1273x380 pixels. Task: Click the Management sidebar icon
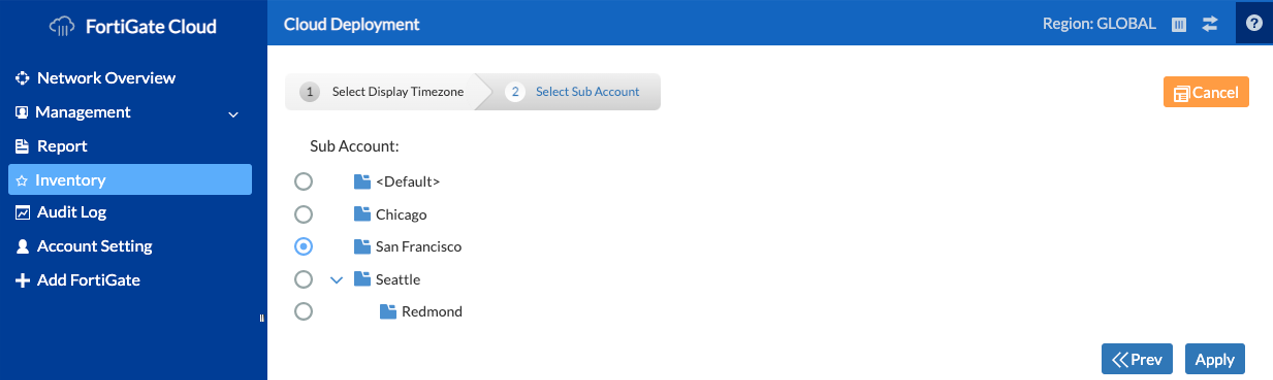click(x=21, y=112)
